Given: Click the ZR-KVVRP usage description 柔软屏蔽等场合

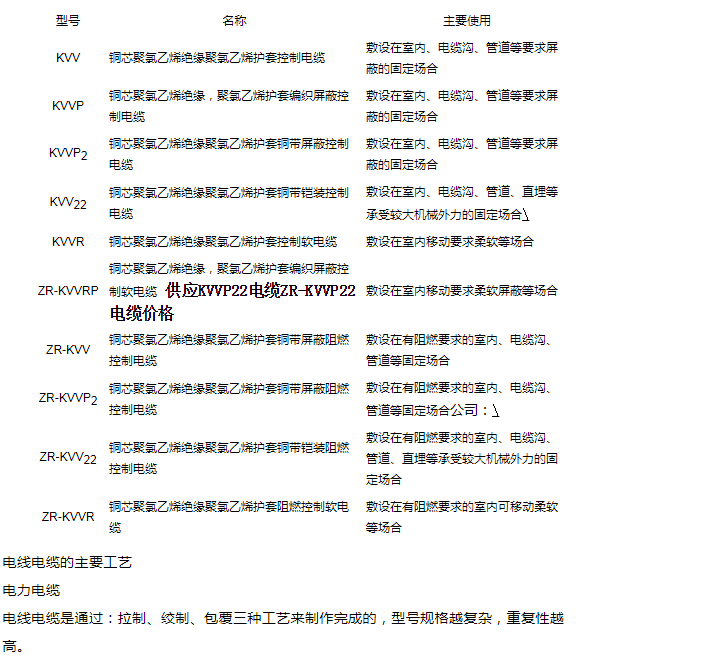Looking at the screenshot, I should click(461, 291).
